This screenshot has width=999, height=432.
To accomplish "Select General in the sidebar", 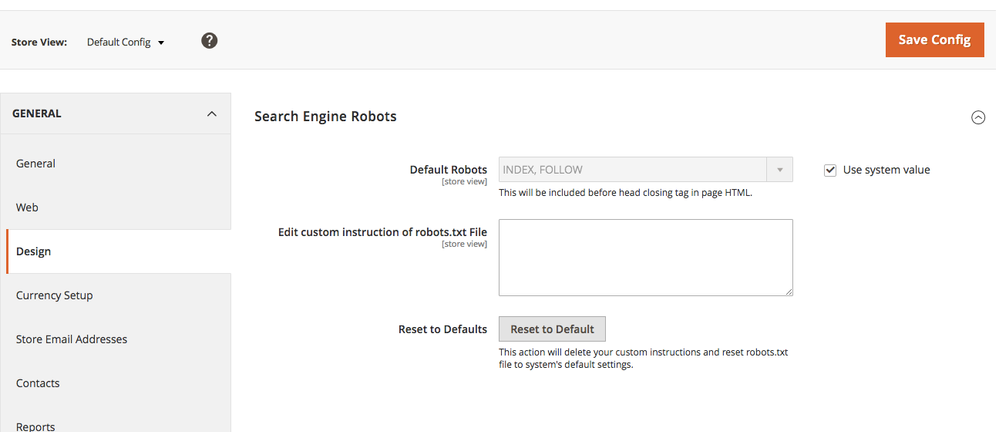I will pos(36,164).
